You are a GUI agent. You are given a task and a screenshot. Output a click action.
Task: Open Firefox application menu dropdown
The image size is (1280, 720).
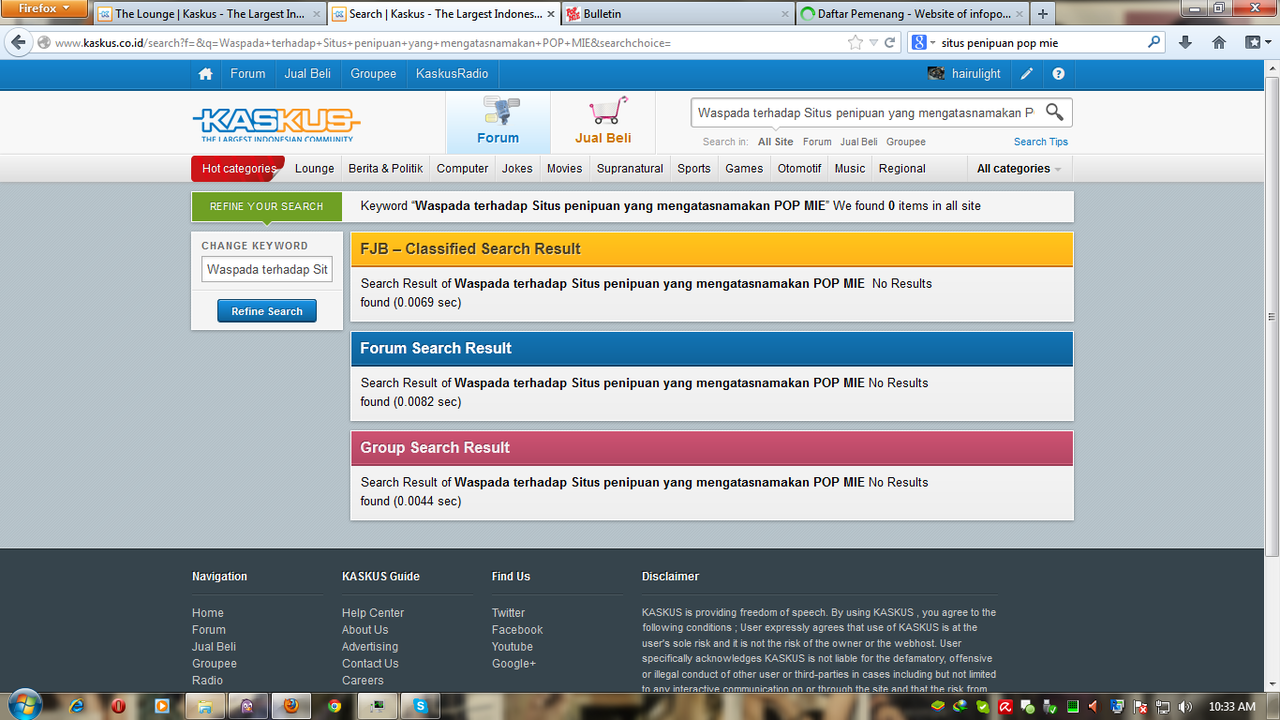44,8
